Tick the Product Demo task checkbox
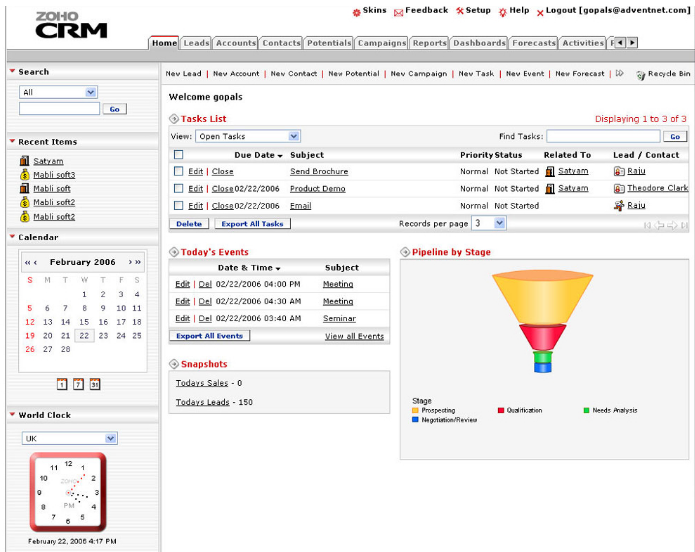Screen dimensions: 695x552 pyautogui.click(x=179, y=188)
